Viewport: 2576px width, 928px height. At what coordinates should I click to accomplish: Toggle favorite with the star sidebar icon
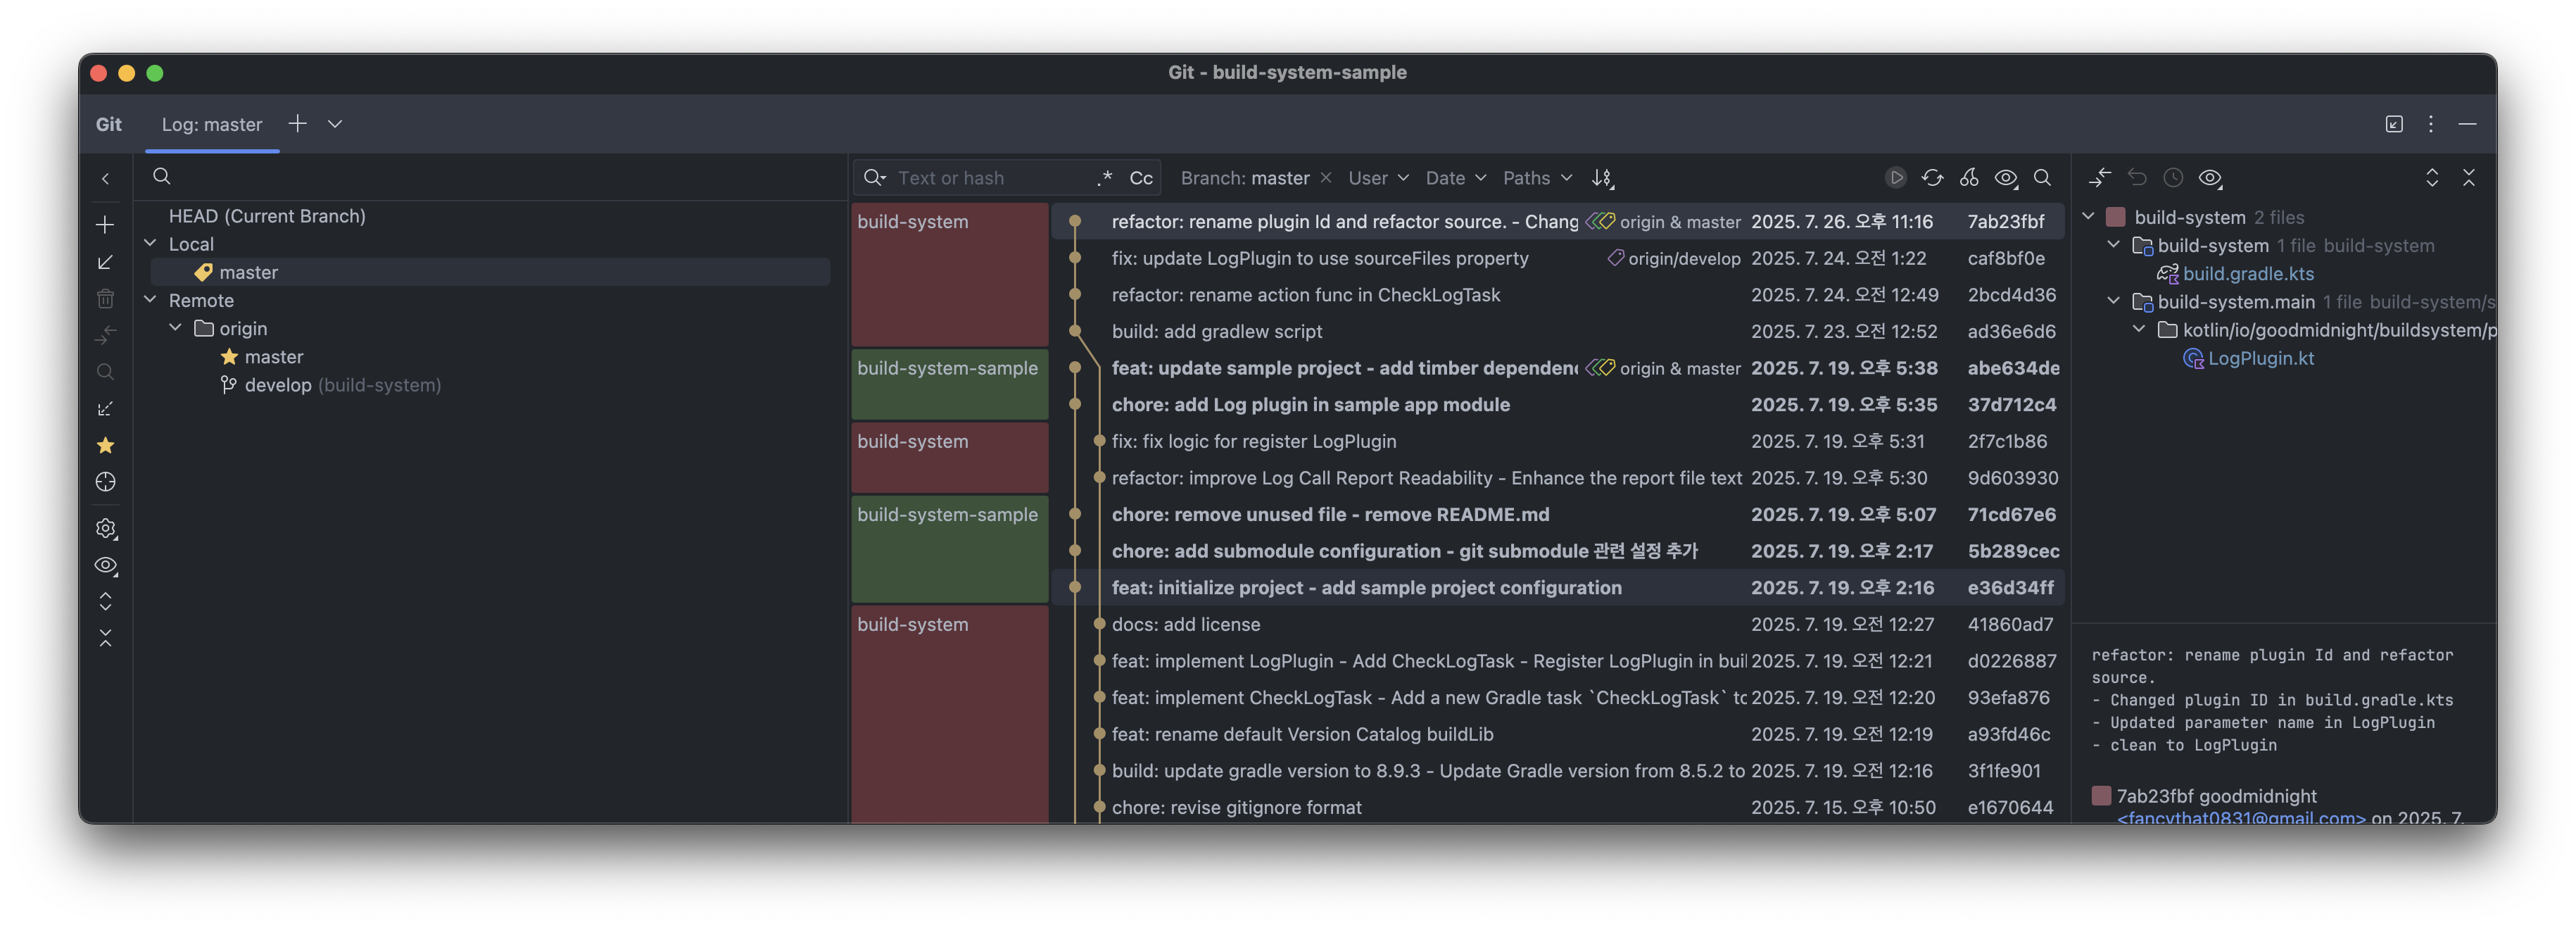pos(105,445)
